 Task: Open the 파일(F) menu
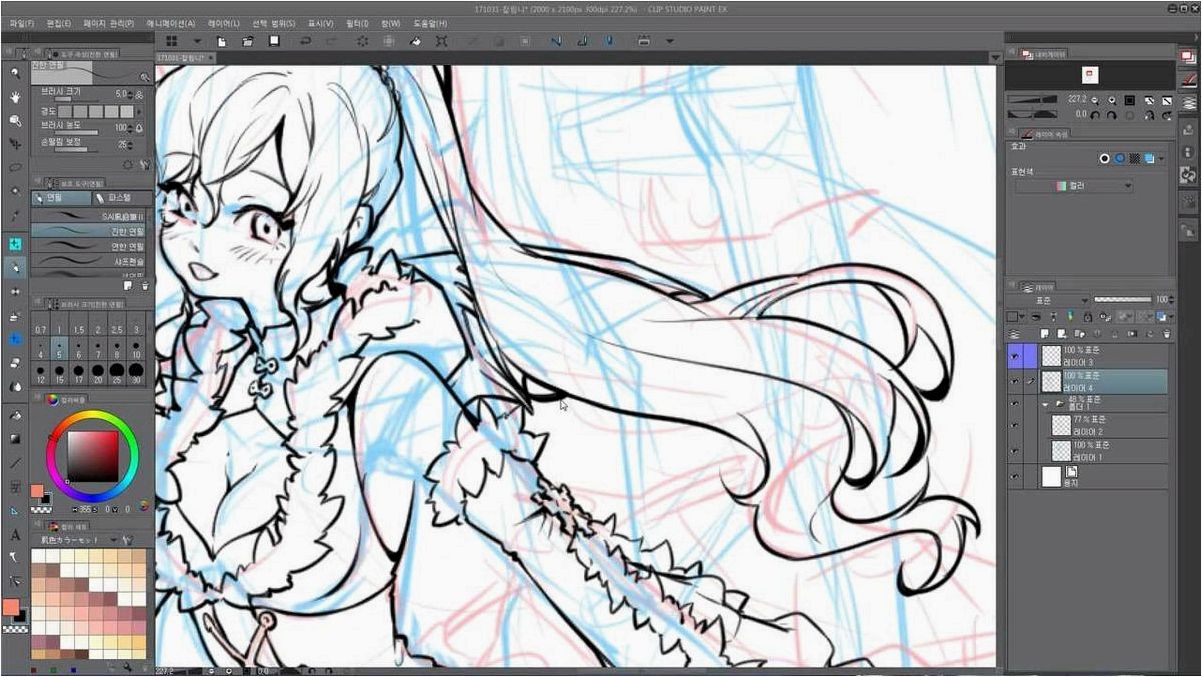[21, 22]
